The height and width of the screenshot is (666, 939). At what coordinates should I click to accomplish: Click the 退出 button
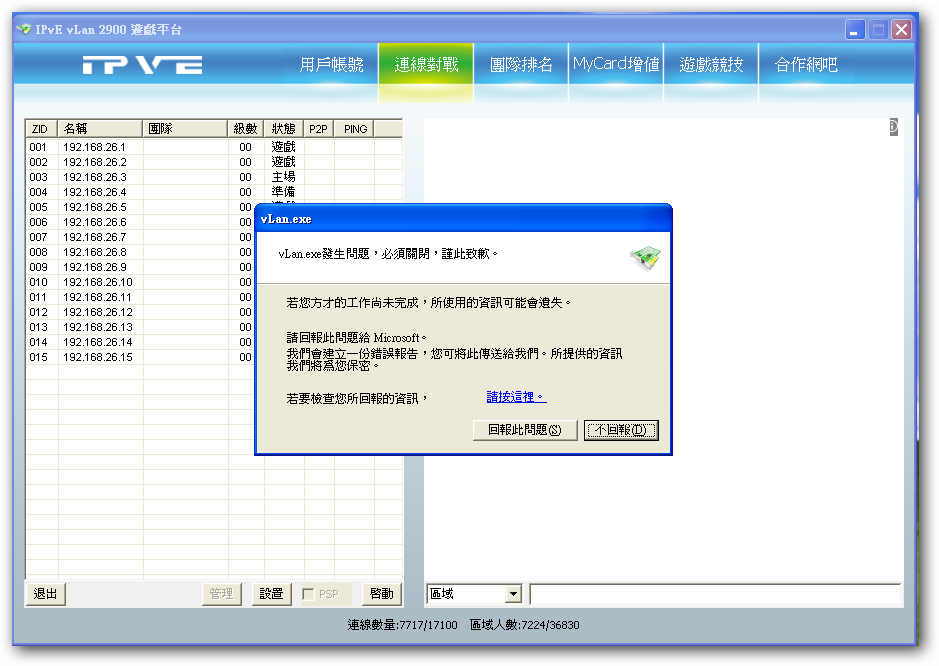46,594
